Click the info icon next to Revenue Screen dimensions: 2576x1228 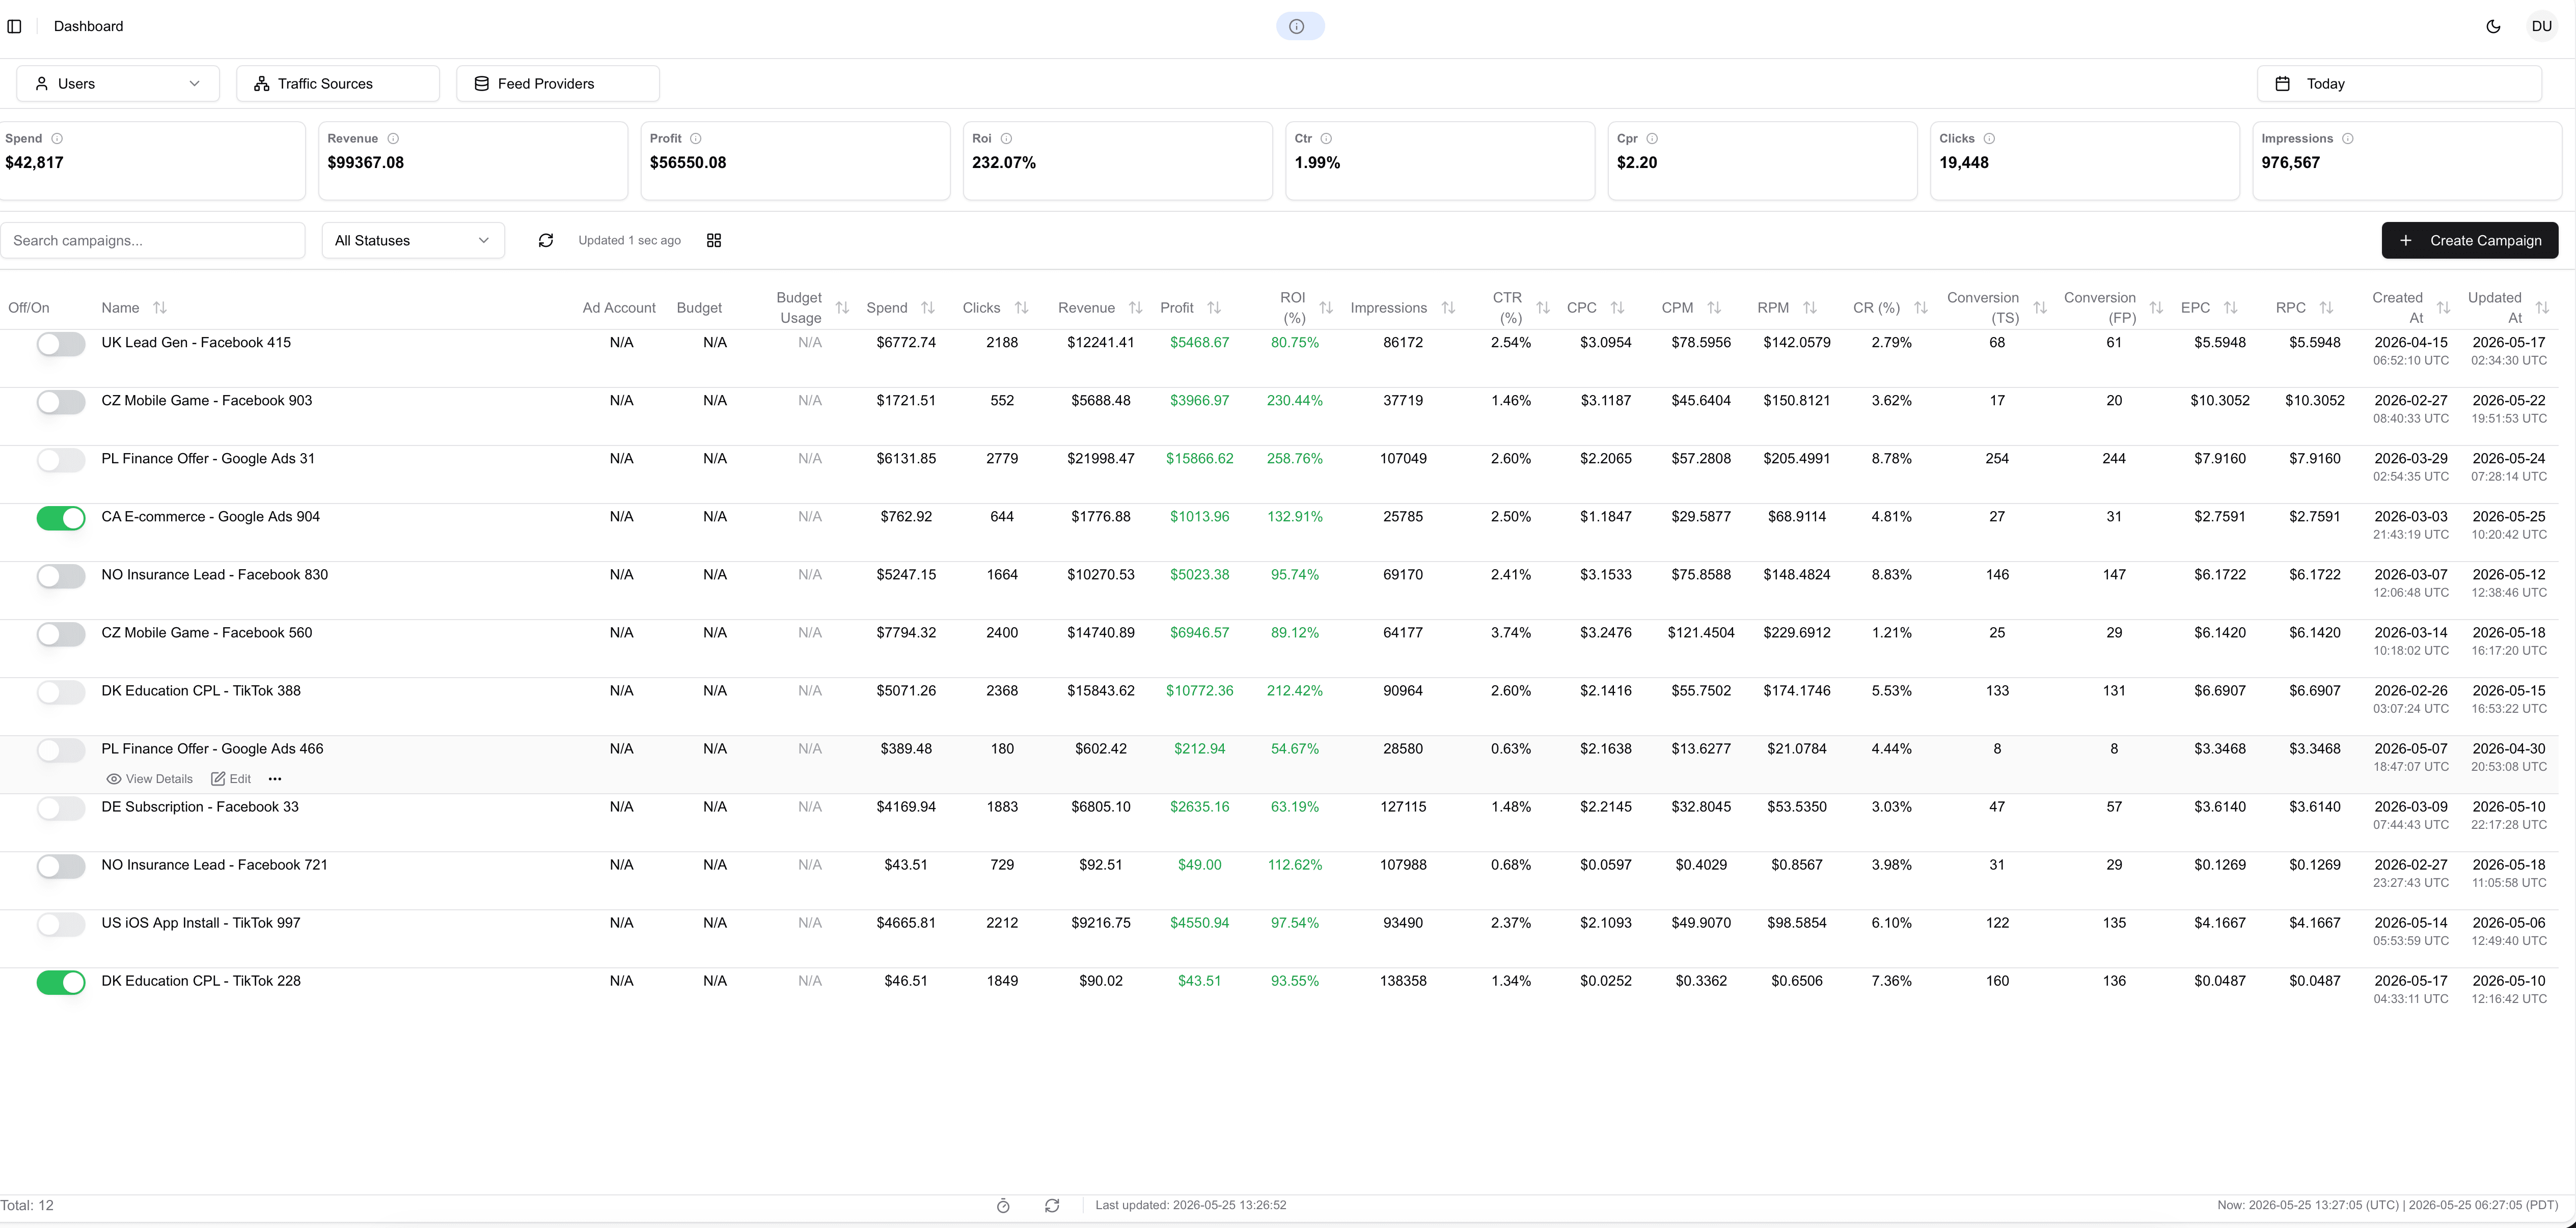coord(393,139)
